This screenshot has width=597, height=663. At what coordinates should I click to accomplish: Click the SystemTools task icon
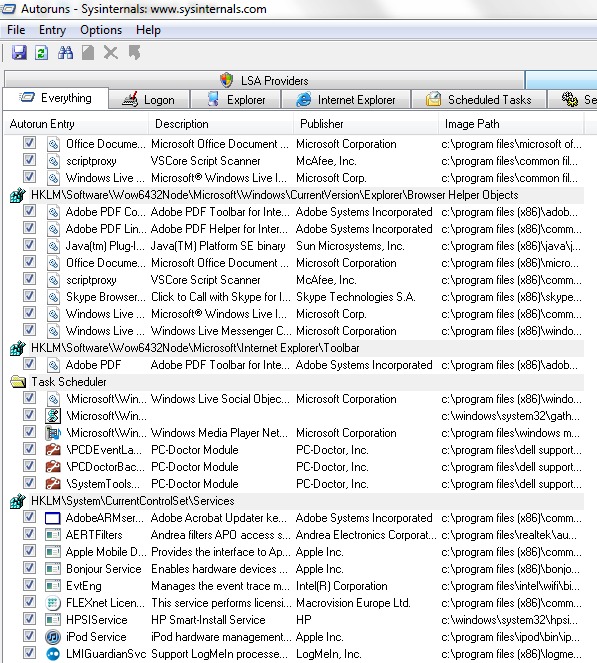point(53,484)
